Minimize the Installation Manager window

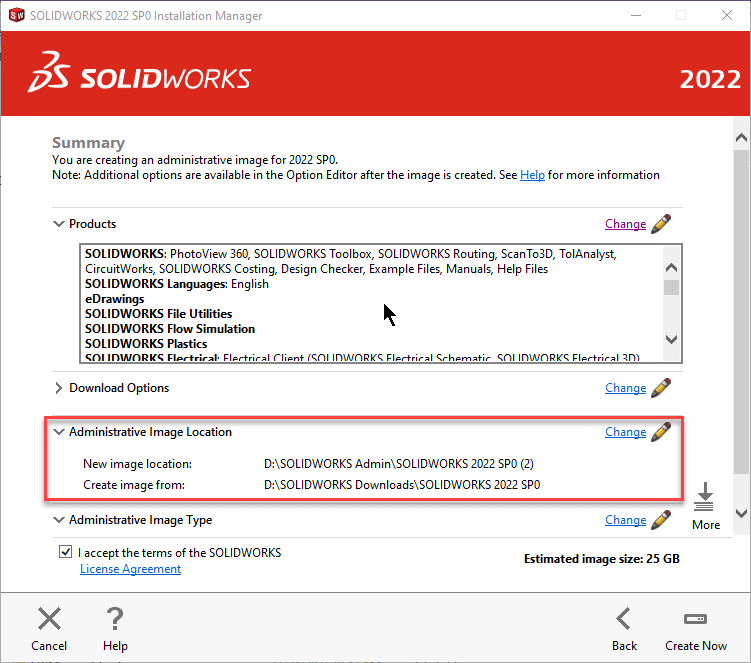pos(636,15)
